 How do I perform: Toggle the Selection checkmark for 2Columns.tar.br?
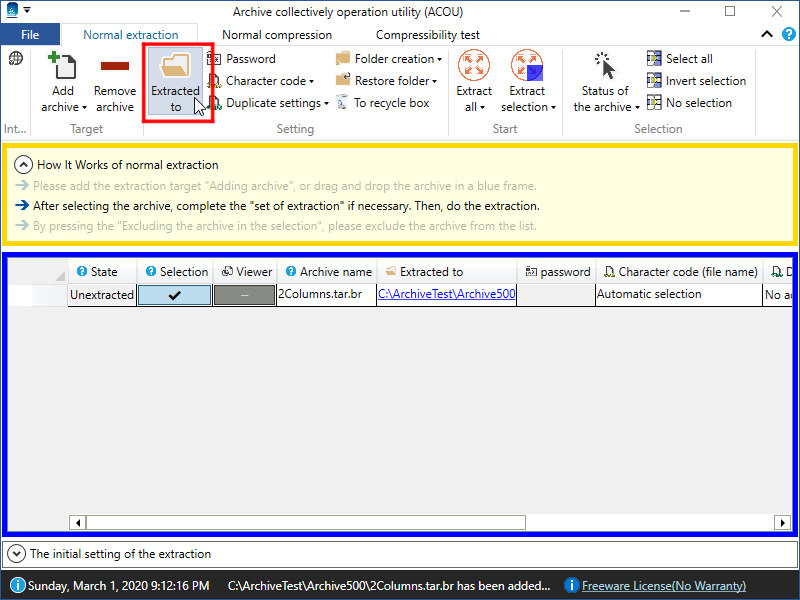click(174, 295)
